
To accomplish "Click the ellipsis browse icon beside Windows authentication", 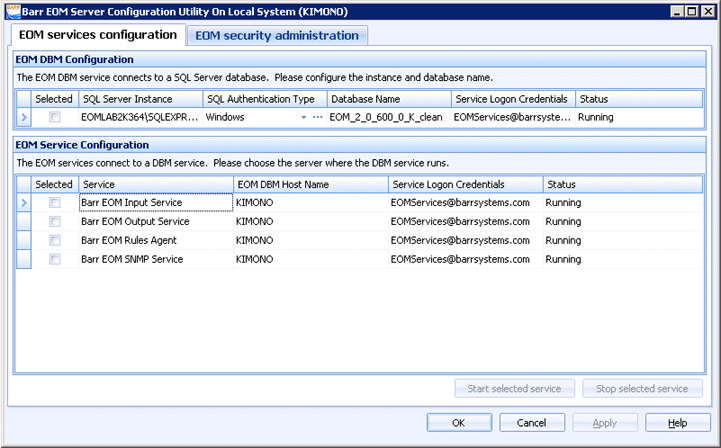I will (x=318, y=117).
